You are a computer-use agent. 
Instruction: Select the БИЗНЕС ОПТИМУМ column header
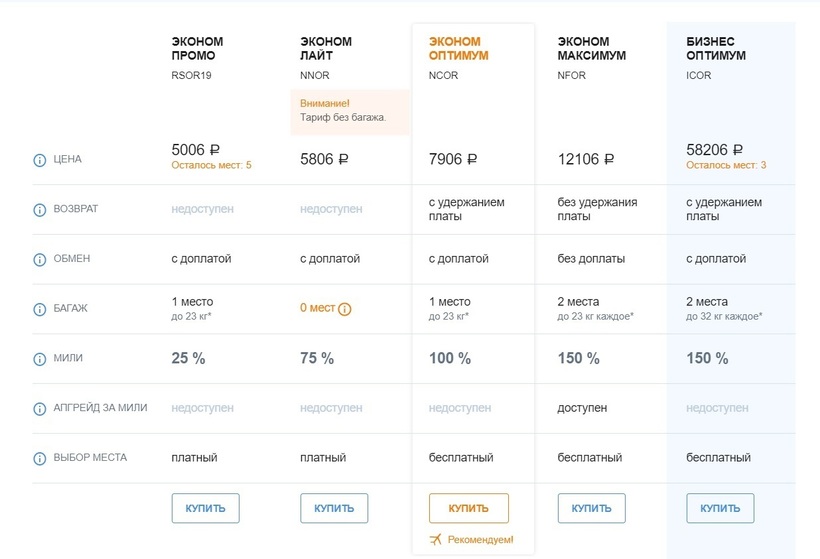(716, 49)
